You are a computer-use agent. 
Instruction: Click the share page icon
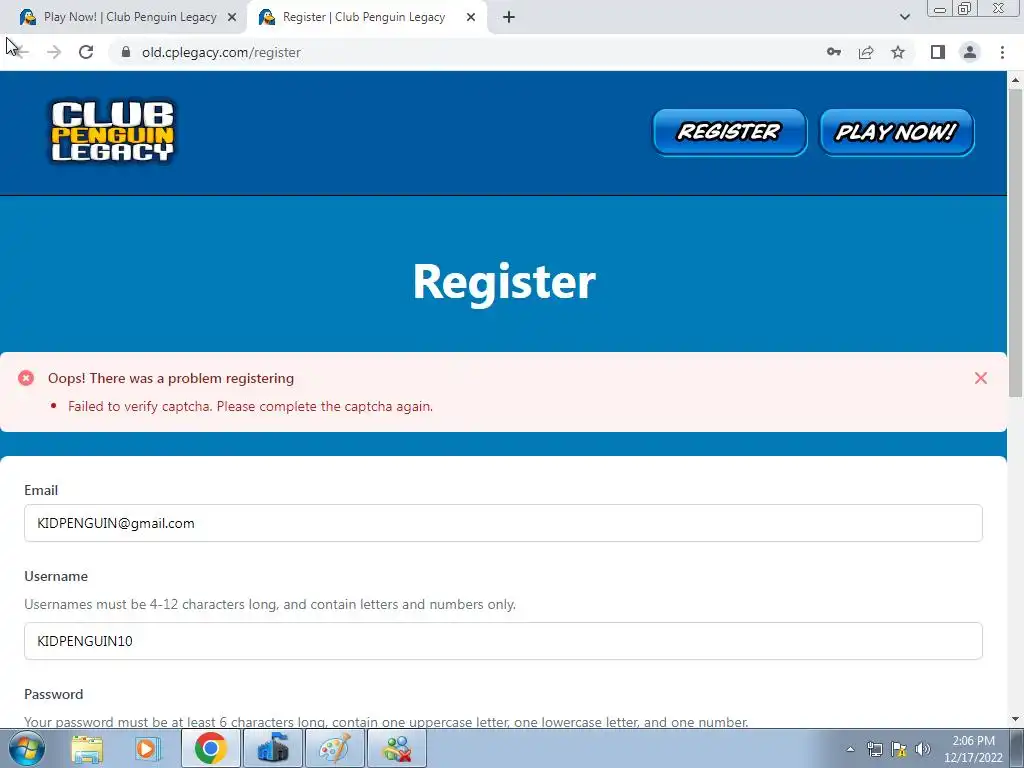click(866, 52)
